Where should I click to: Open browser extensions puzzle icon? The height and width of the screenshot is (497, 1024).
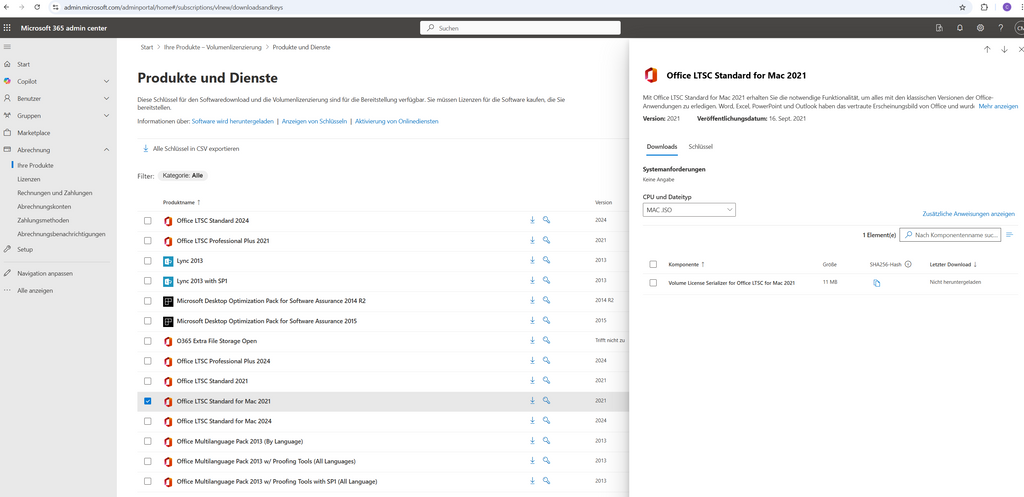coord(984,7)
